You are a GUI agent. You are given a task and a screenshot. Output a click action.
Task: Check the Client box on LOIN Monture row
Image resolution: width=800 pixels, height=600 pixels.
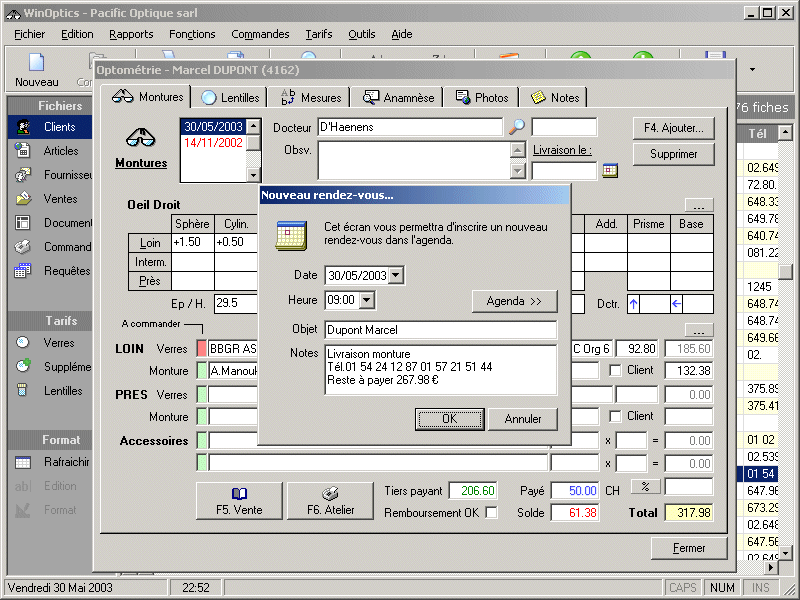616,371
